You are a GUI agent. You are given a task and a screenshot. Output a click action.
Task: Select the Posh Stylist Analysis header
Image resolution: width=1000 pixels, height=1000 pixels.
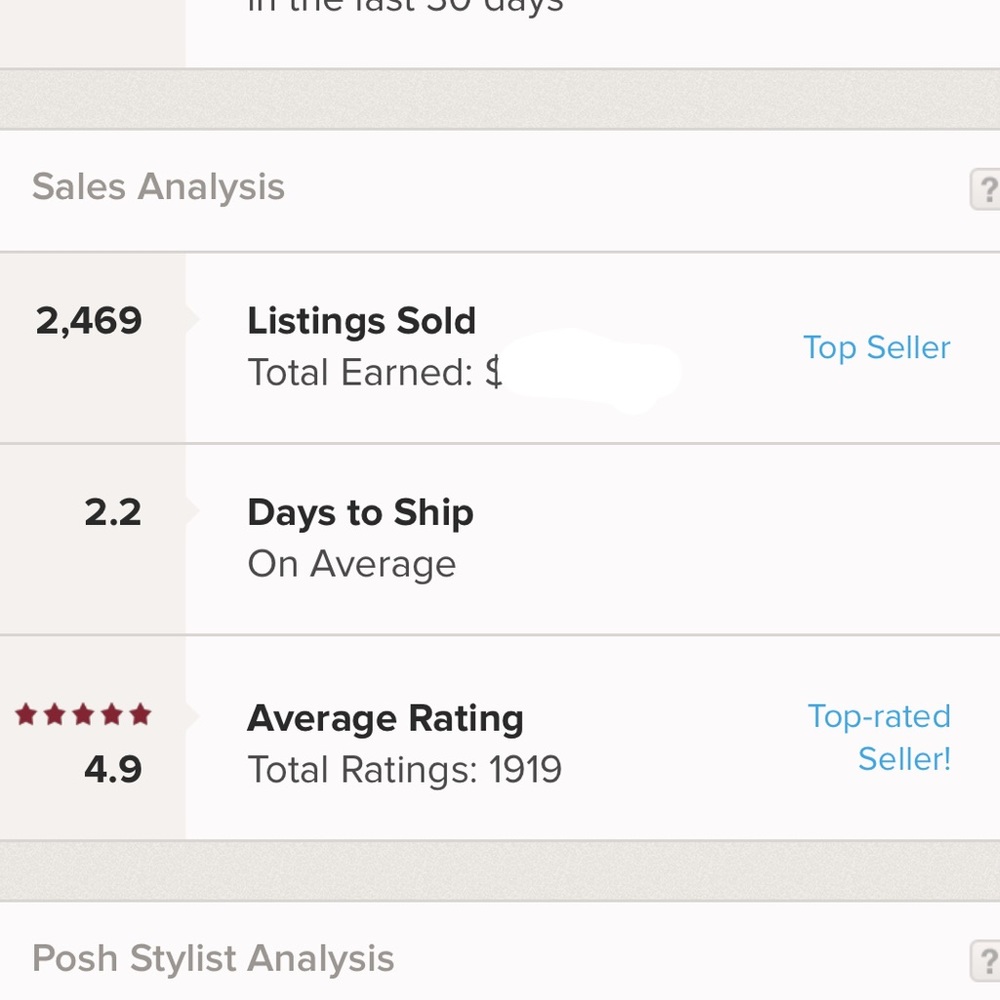point(213,958)
